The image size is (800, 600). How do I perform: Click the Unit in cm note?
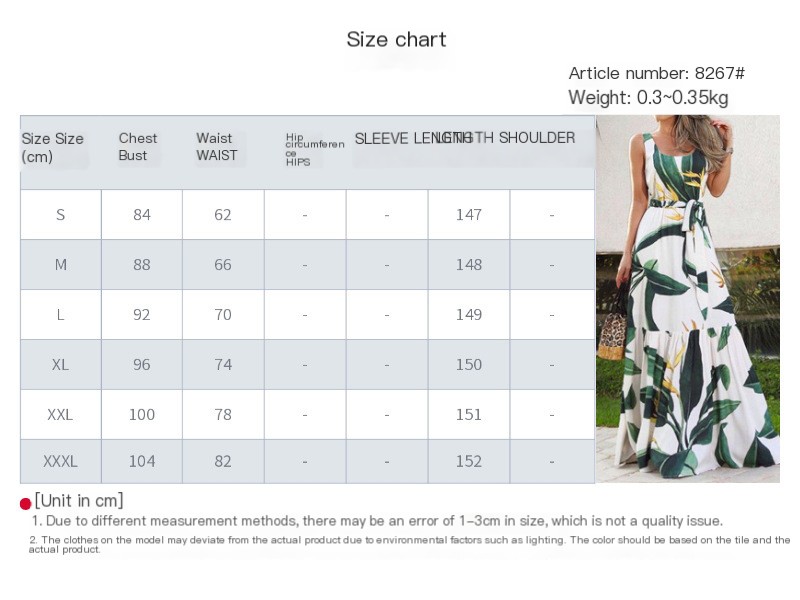click(x=79, y=501)
